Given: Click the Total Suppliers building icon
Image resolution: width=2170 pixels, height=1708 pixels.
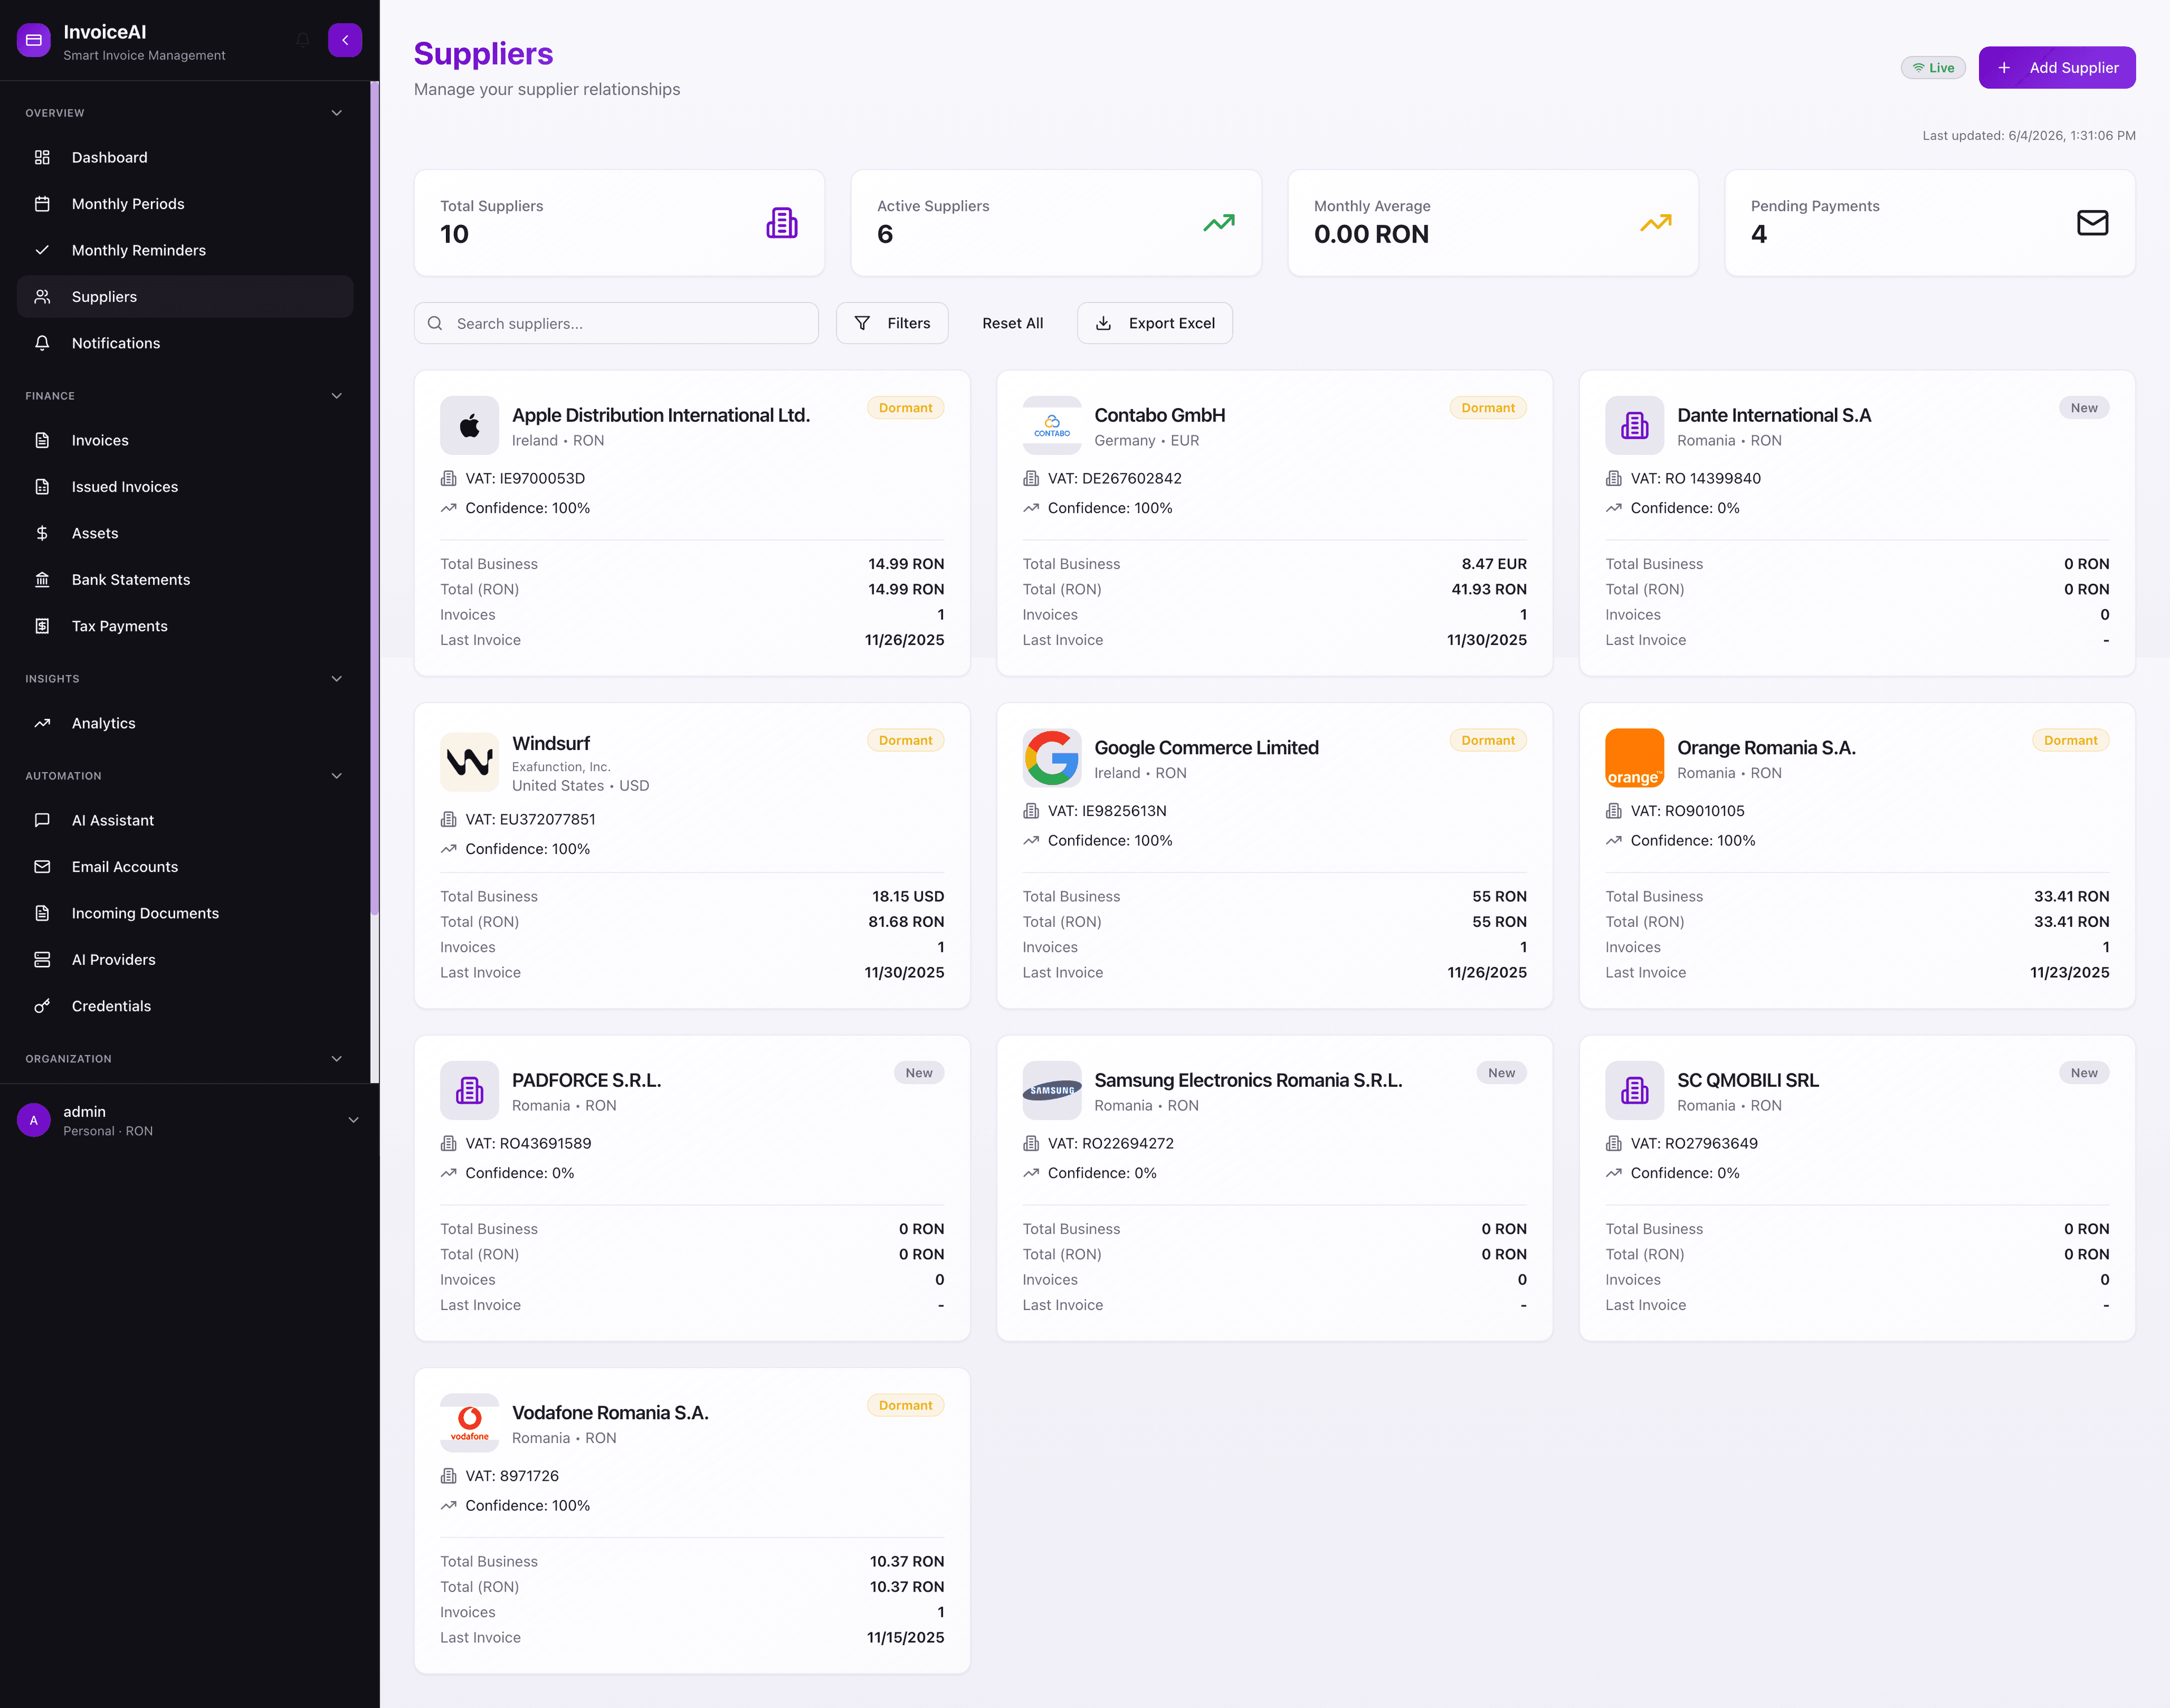Looking at the screenshot, I should click(x=782, y=223).
